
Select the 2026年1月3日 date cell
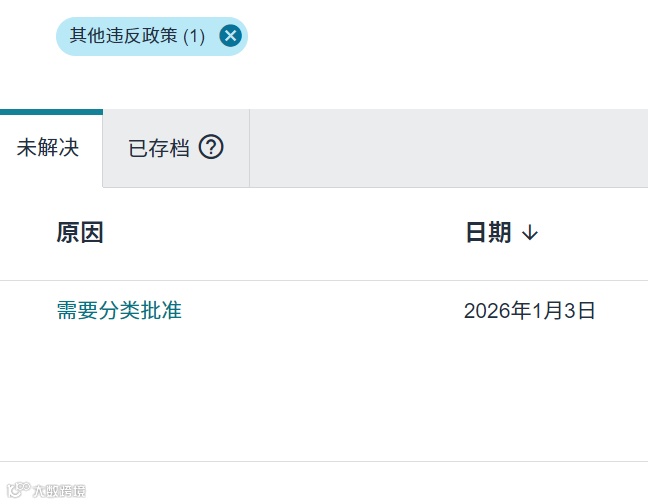[x=529, y=311]
